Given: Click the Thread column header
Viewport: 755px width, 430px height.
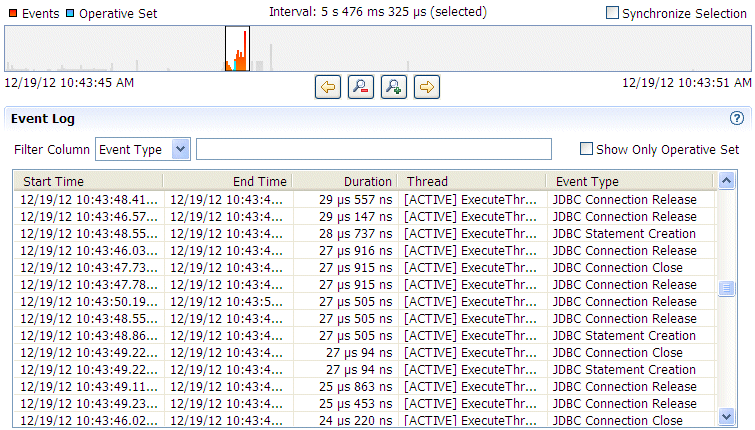Looking at the screenshot, I should [x=472, y=181].
